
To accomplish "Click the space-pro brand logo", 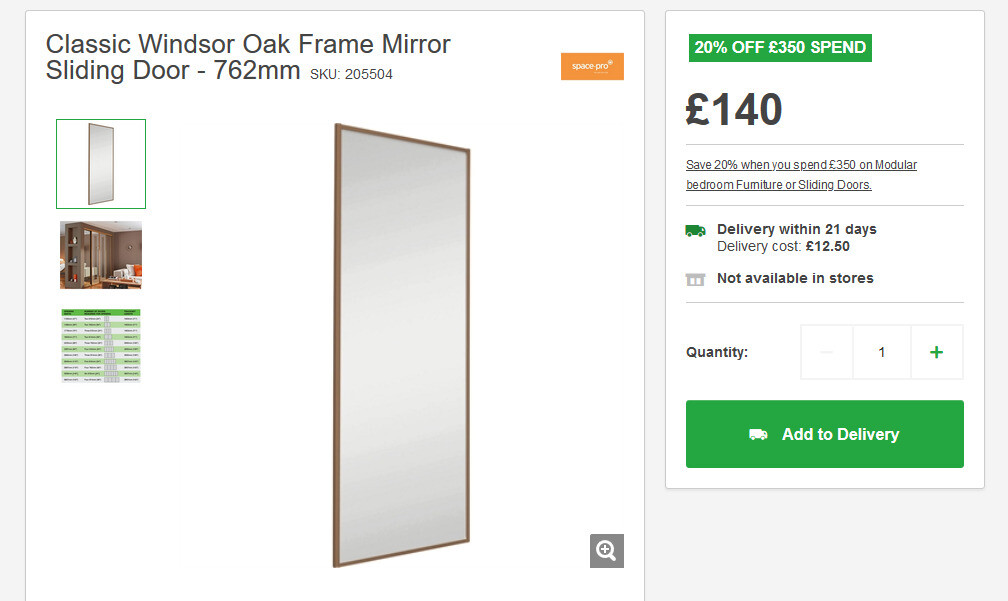I will (x=592, y=67).
